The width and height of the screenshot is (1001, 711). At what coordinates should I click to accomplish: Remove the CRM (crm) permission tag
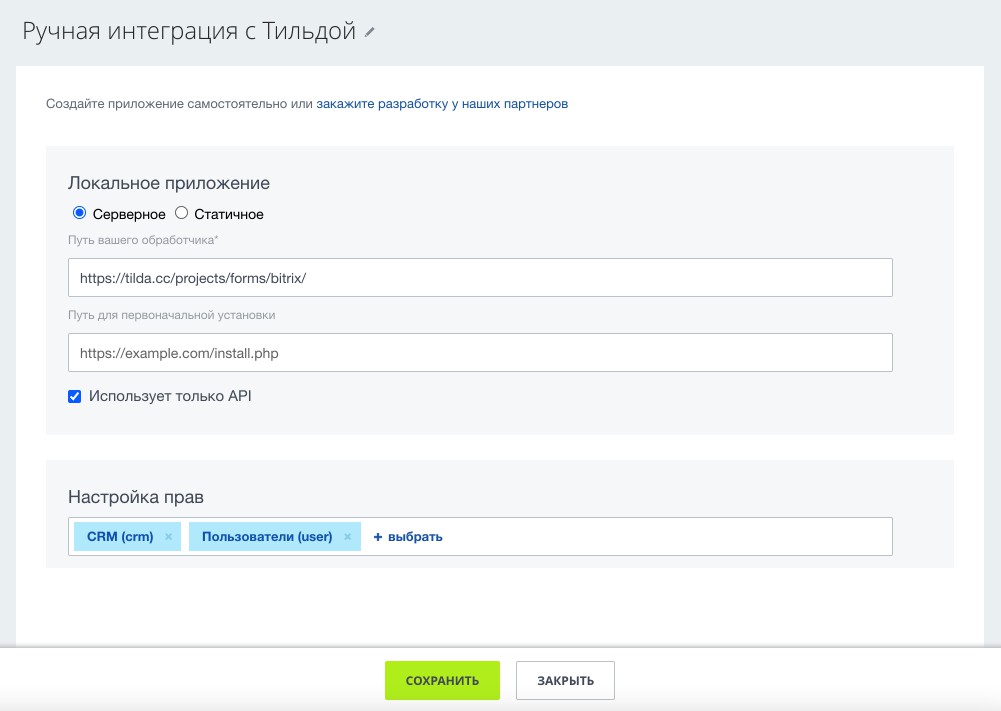tap(169, 536)
